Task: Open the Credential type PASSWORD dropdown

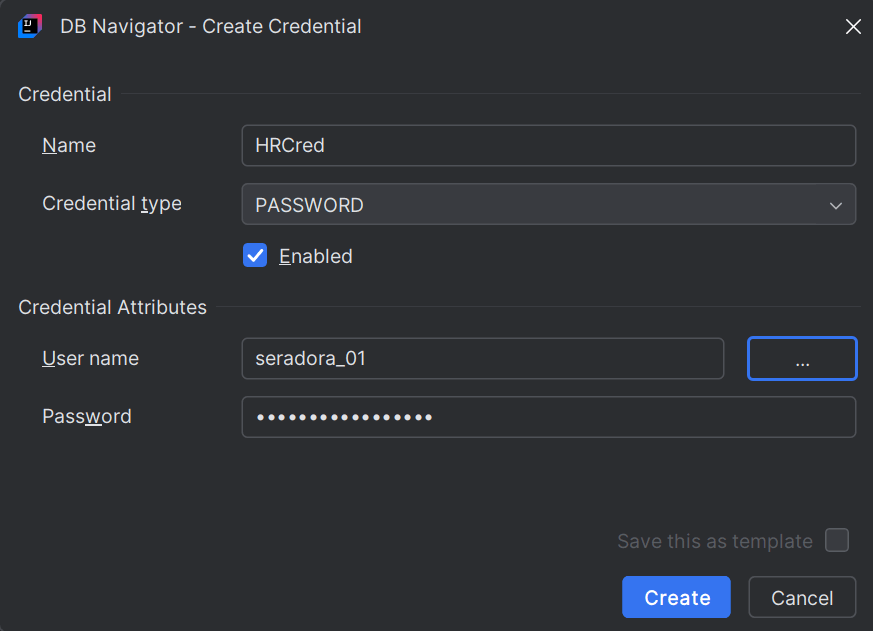Action: 548,204
